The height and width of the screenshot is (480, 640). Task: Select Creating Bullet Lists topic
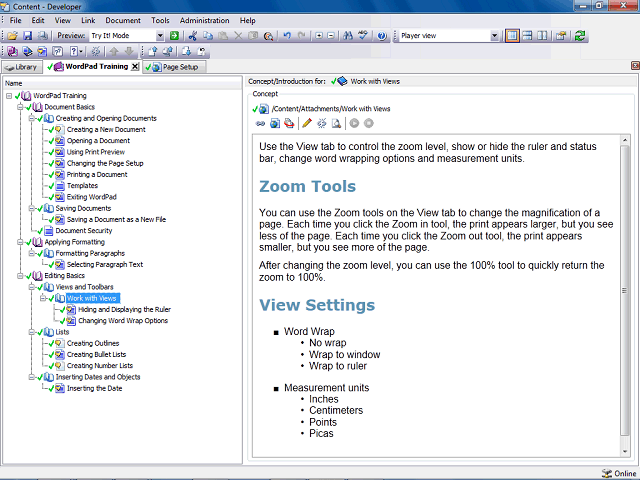(x=96, y=355)
